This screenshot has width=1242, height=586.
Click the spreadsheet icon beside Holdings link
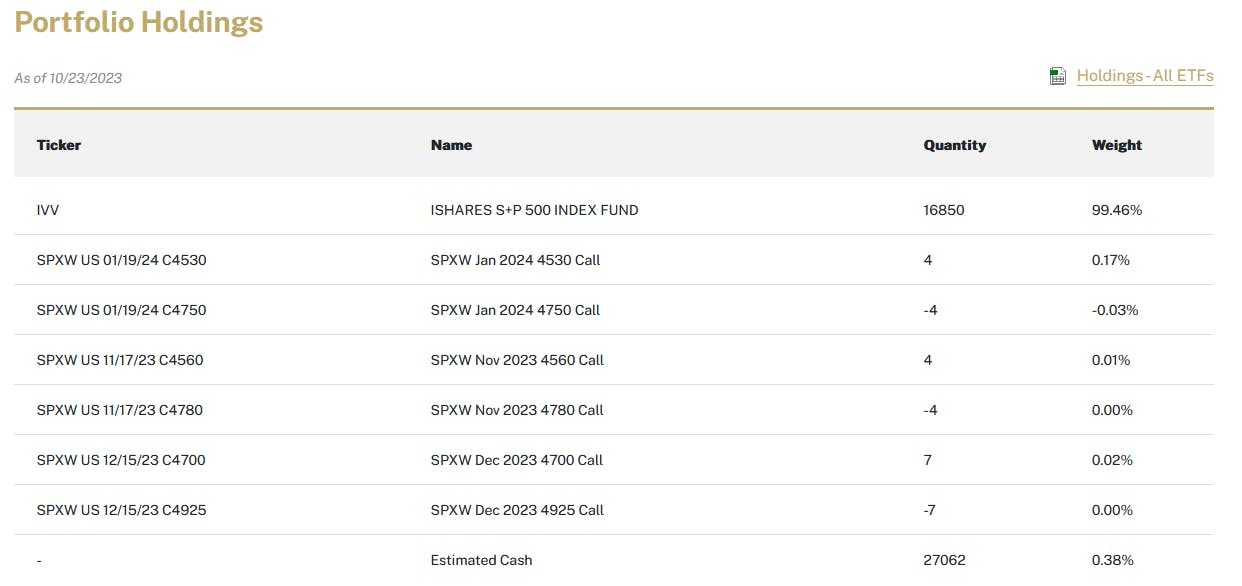1058,76
